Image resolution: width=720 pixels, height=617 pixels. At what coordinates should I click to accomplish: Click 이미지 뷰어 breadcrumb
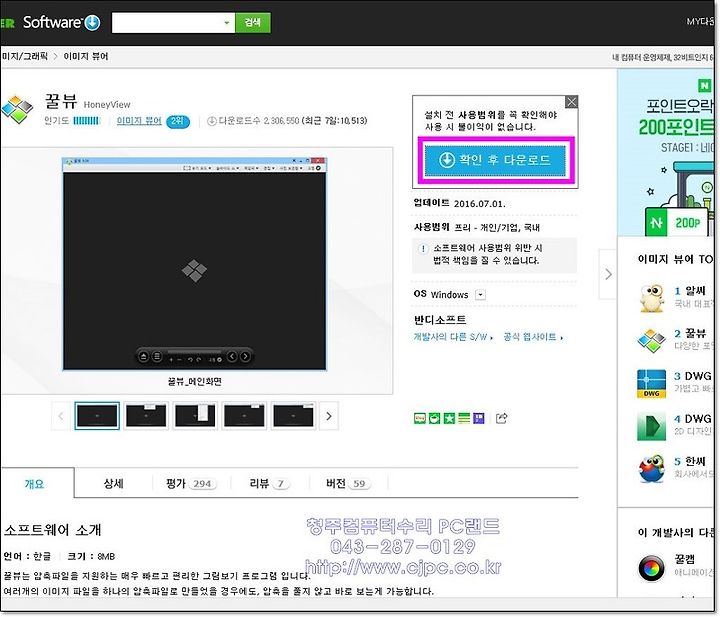(x=86, y=56)
